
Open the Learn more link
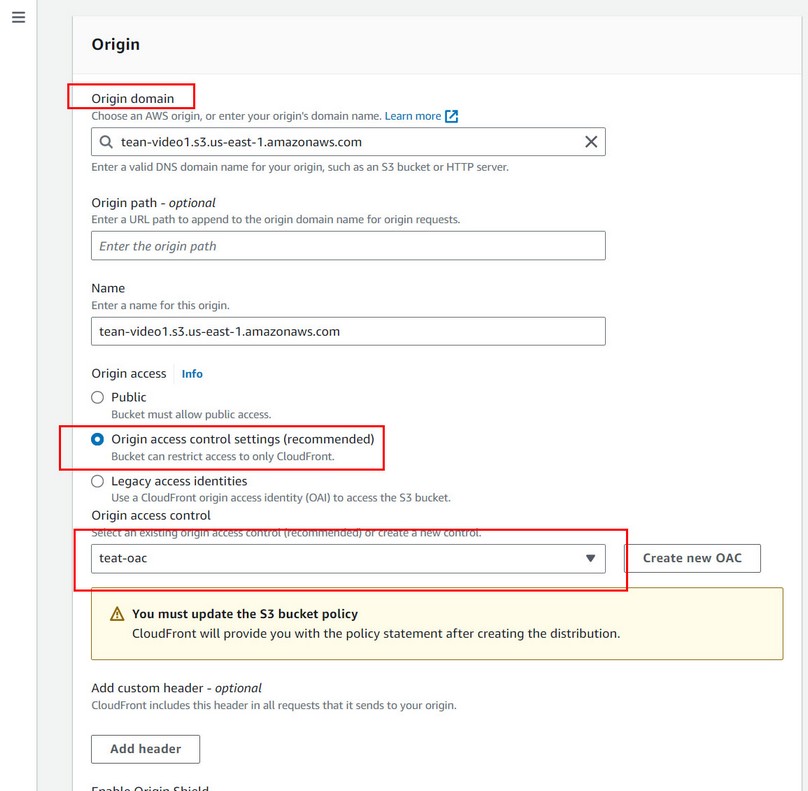(x=412, y=116)
